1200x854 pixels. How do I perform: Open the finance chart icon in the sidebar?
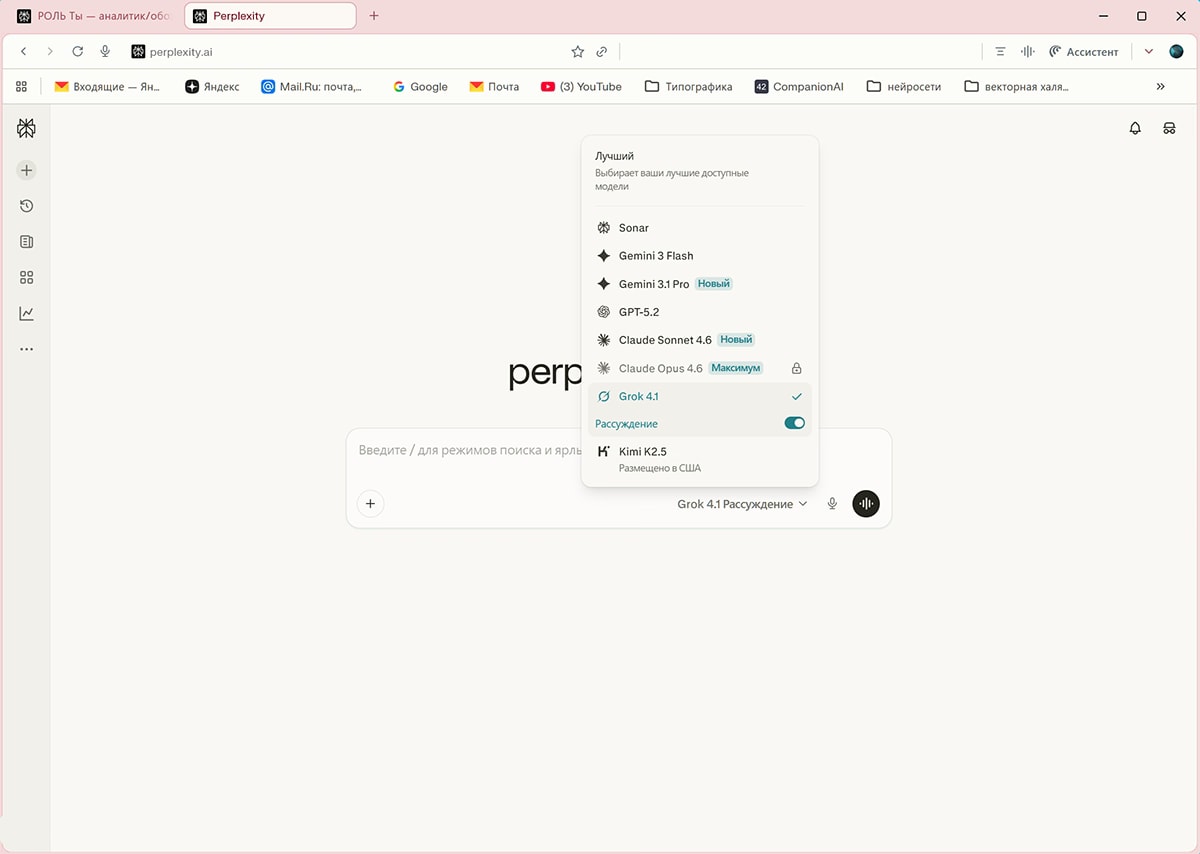coord(26,314)
